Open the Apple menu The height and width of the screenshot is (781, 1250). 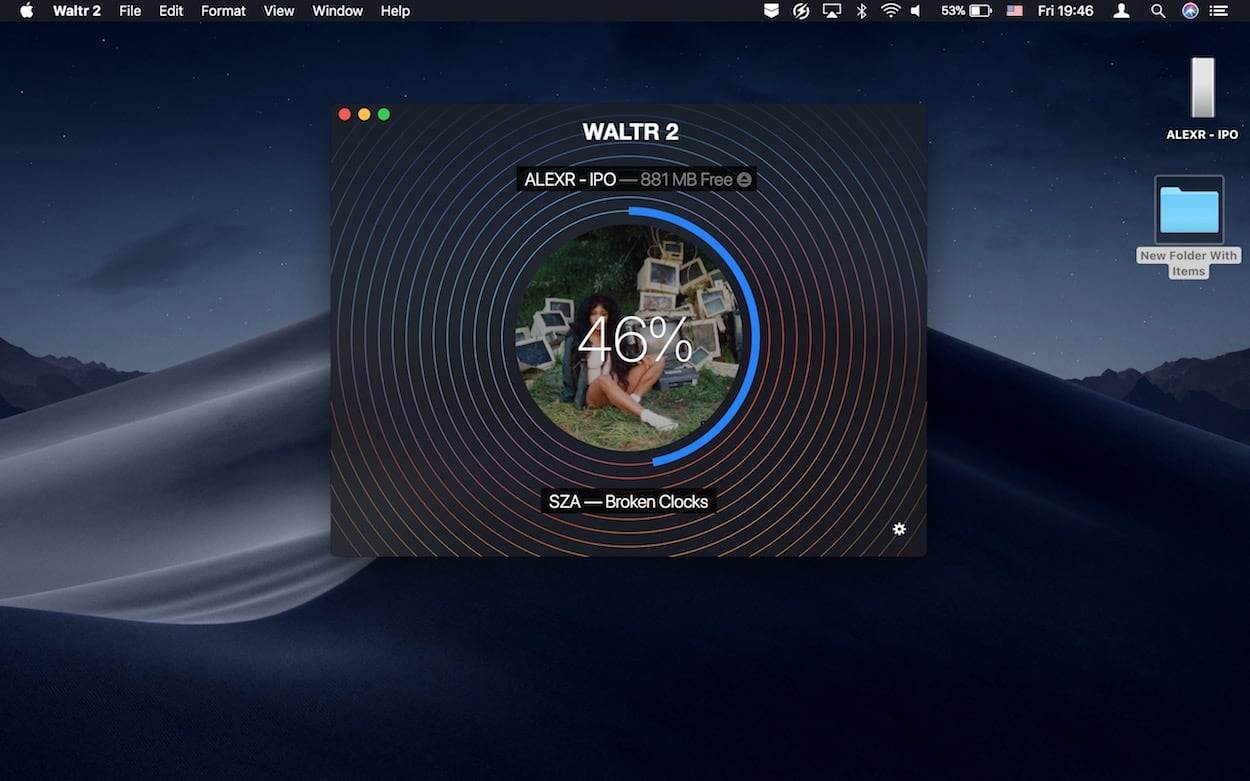(27, 11)
